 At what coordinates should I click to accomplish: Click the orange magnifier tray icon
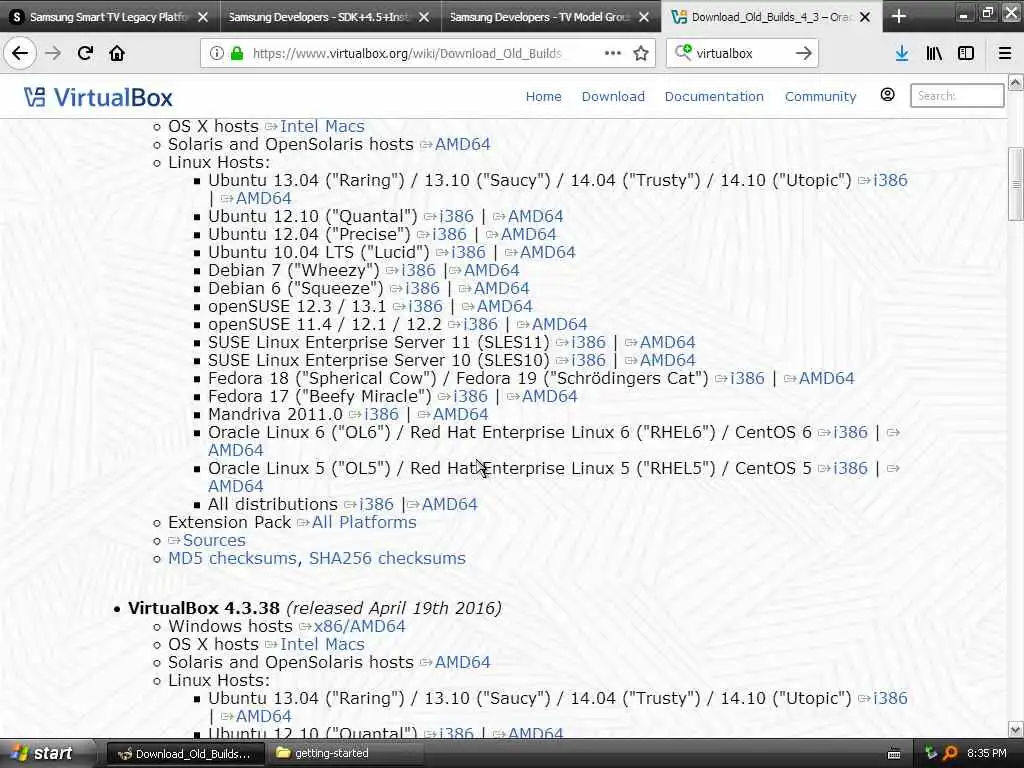click(950, 753)
